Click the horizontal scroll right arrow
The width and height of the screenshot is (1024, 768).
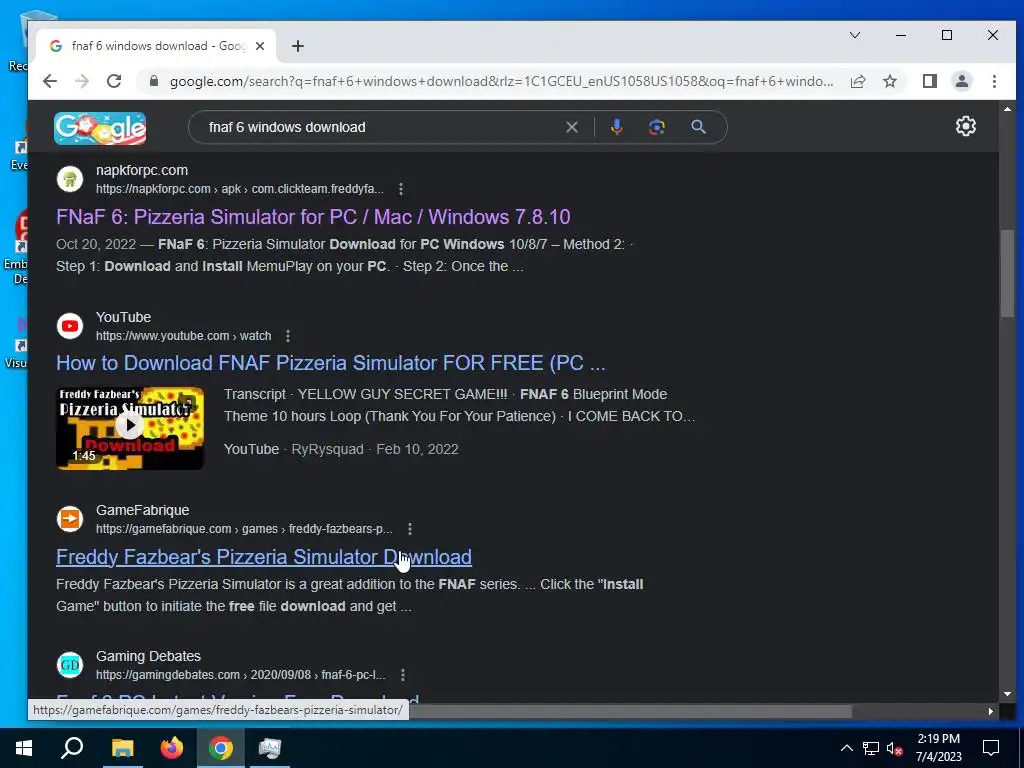(991, 711)
